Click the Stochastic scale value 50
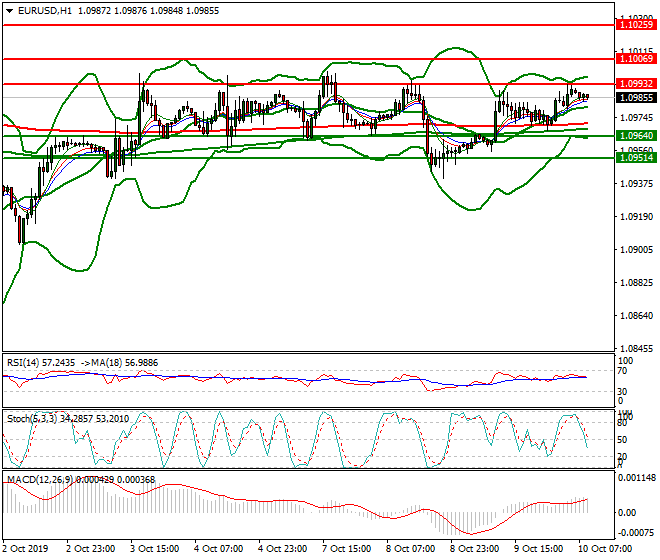Viewport: 660px width, 560px height. tap(622, 440)
